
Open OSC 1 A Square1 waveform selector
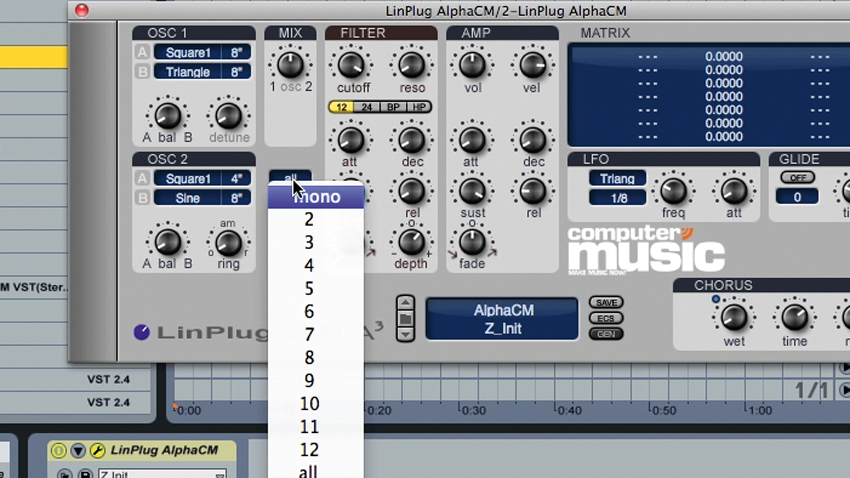coord(188,53)
